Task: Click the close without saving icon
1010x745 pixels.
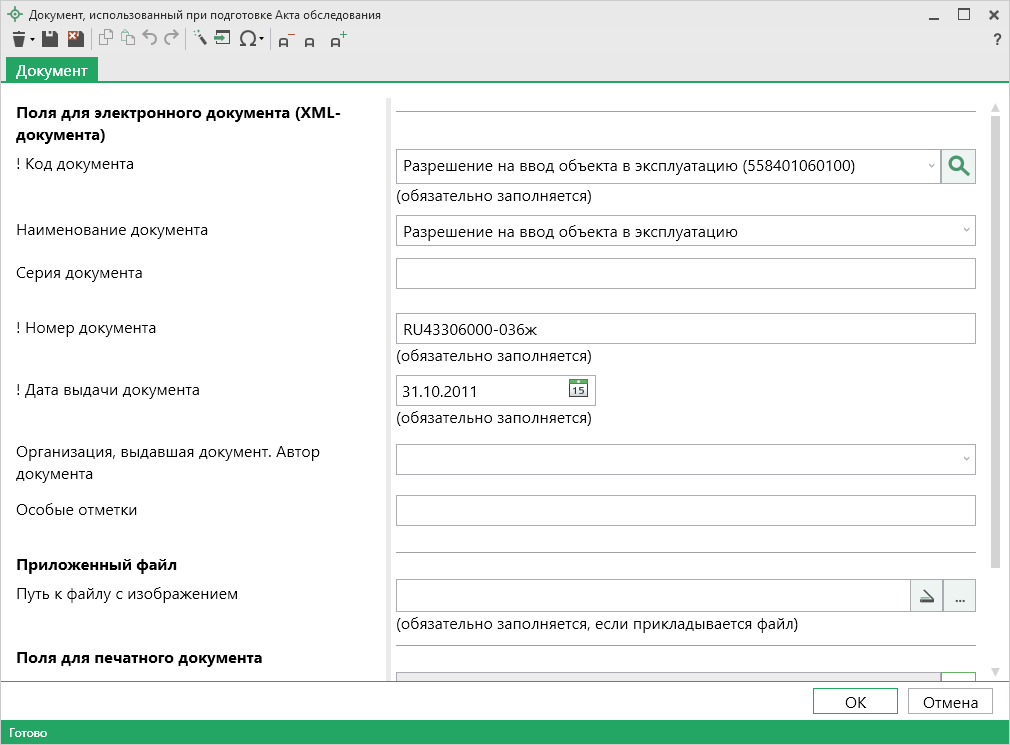Action: coord(75,39)
